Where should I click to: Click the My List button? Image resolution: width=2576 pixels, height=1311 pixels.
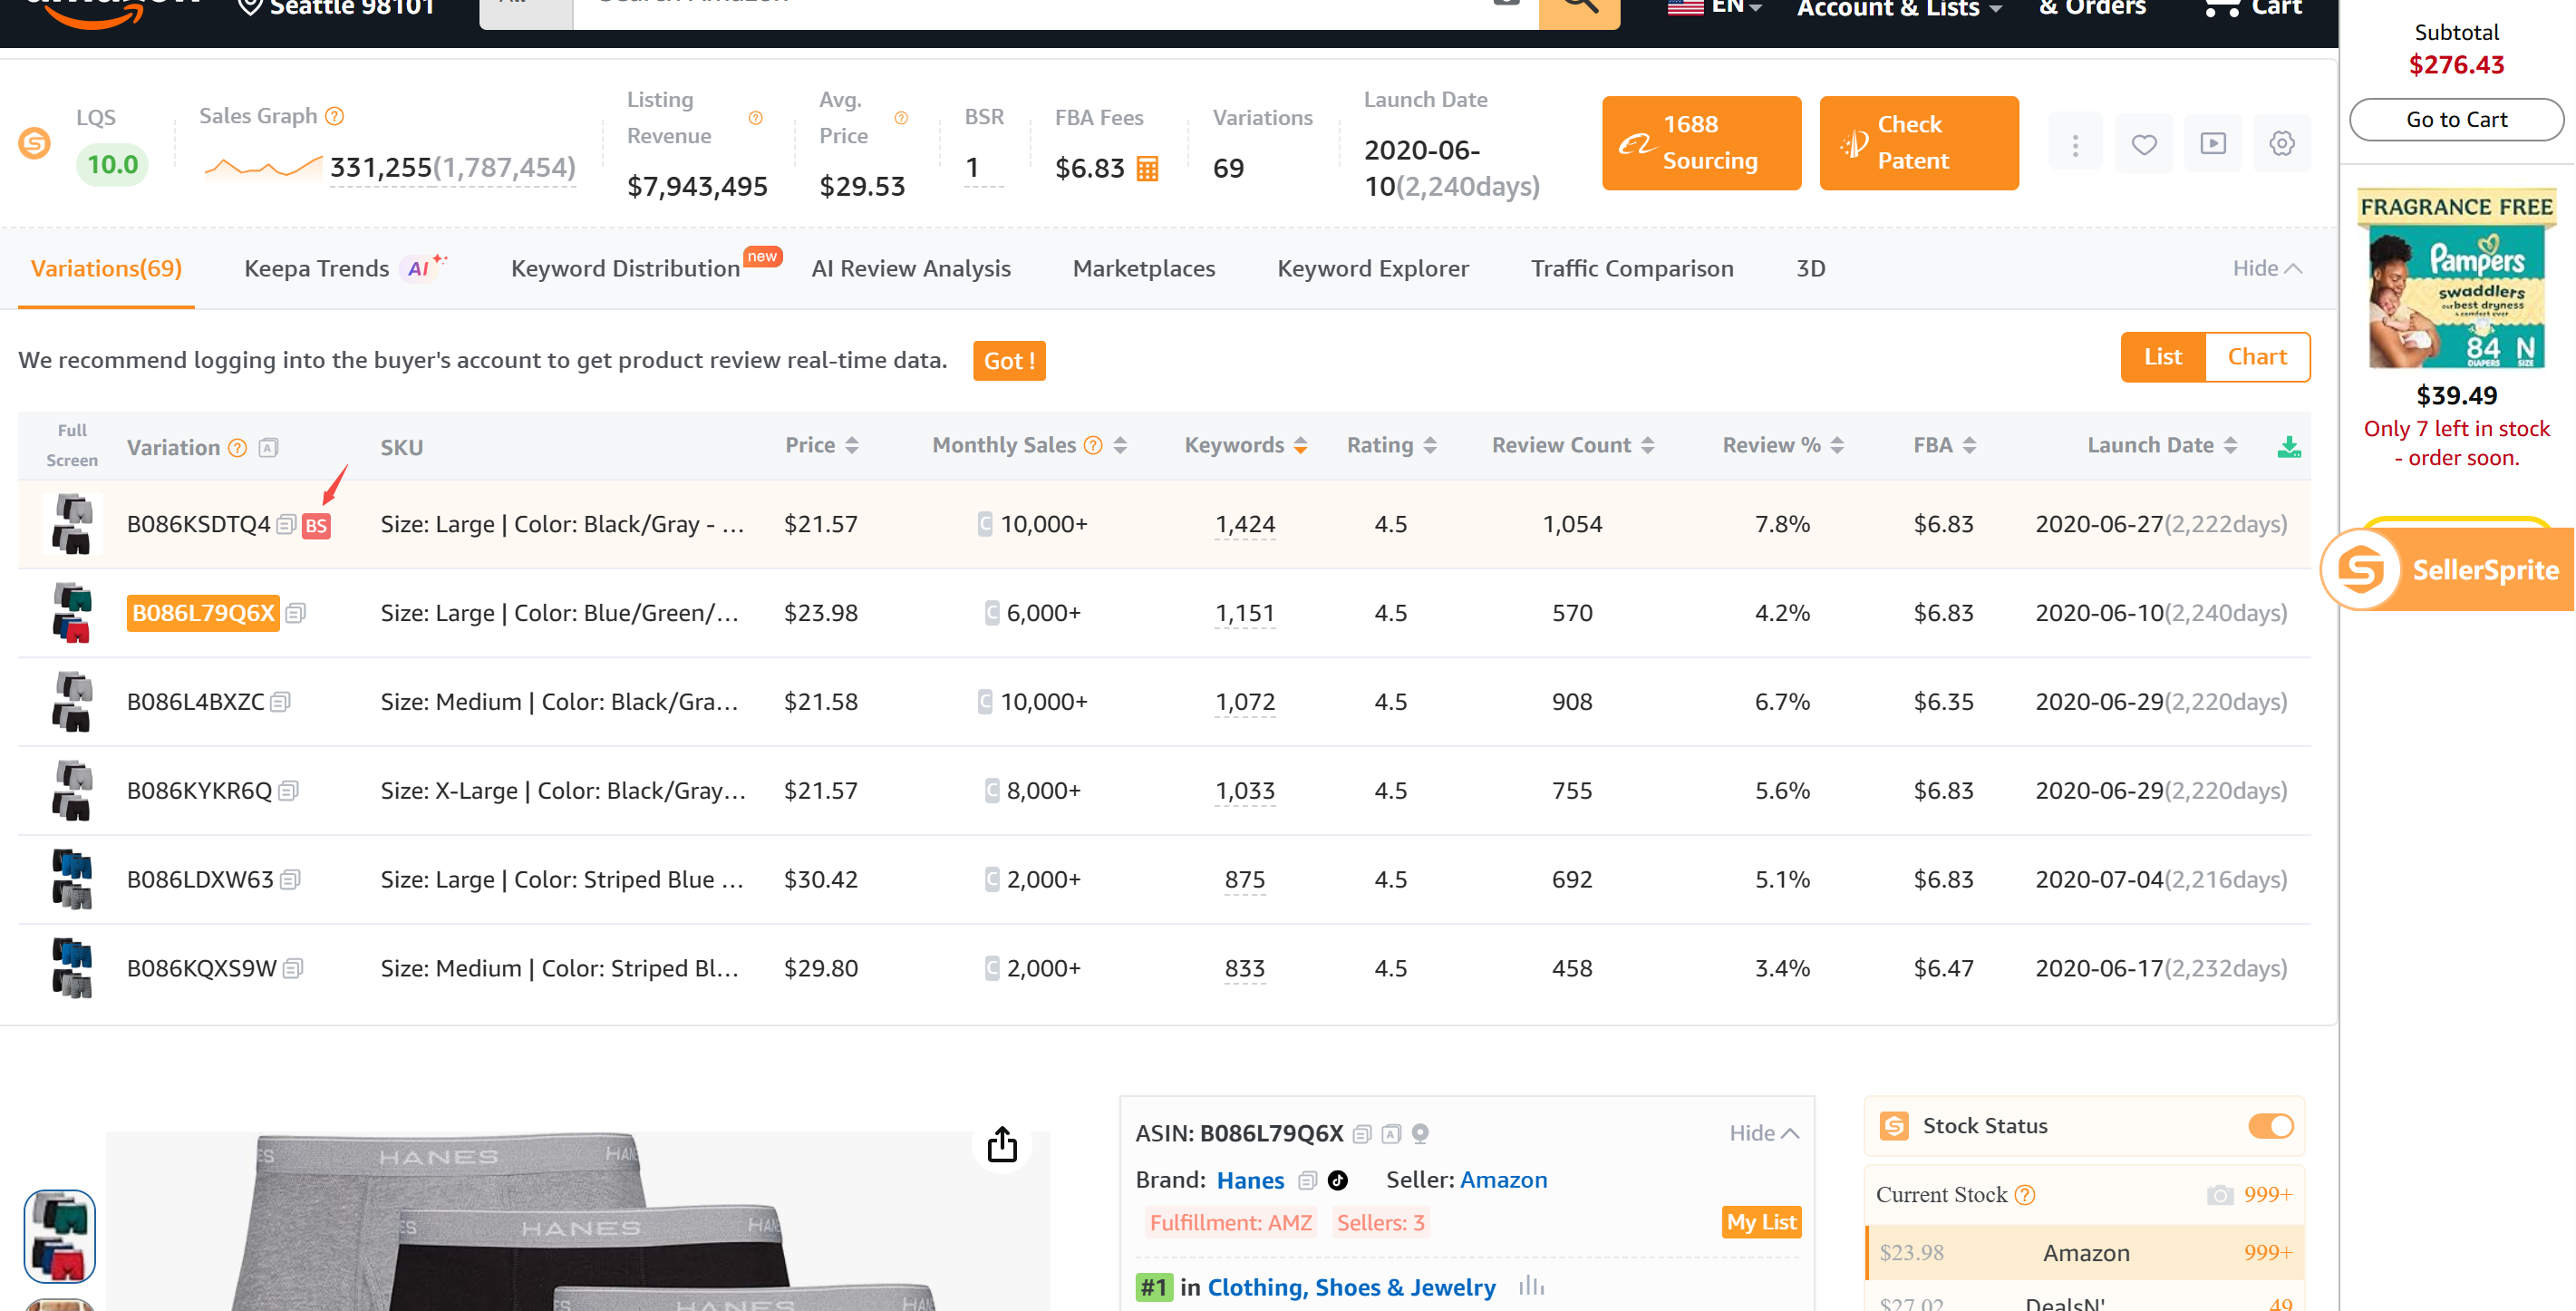pyautogui.click(x=1760, y=1222)
